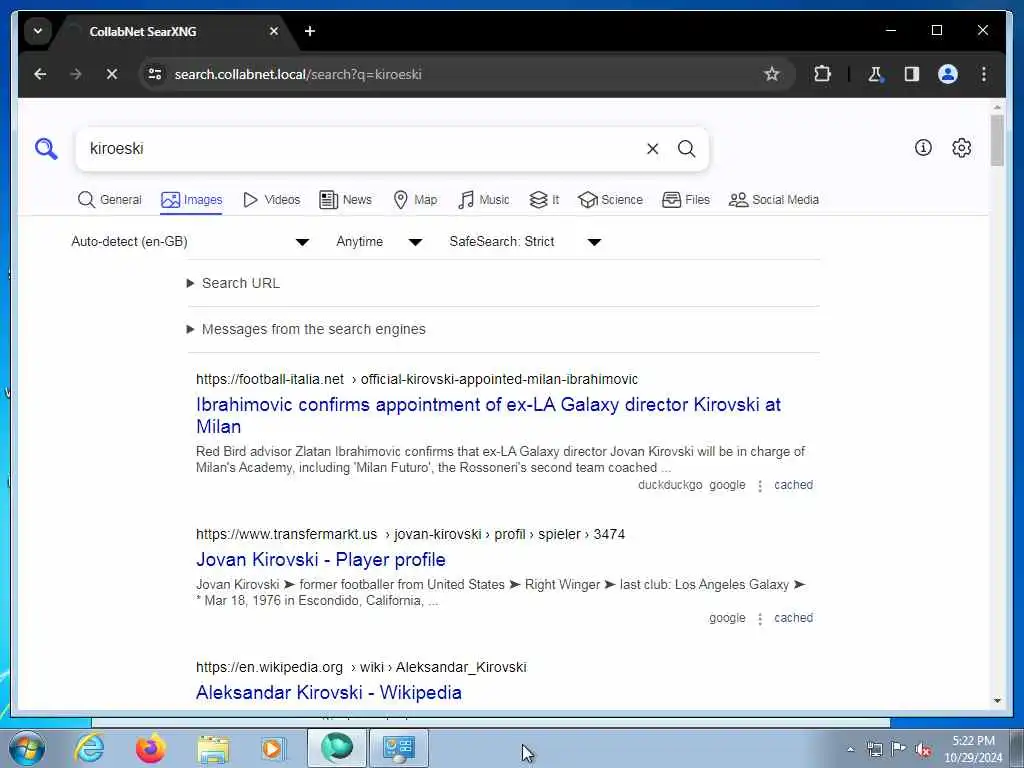Open the Chrome three-dot menu

(x=984, y=74)
